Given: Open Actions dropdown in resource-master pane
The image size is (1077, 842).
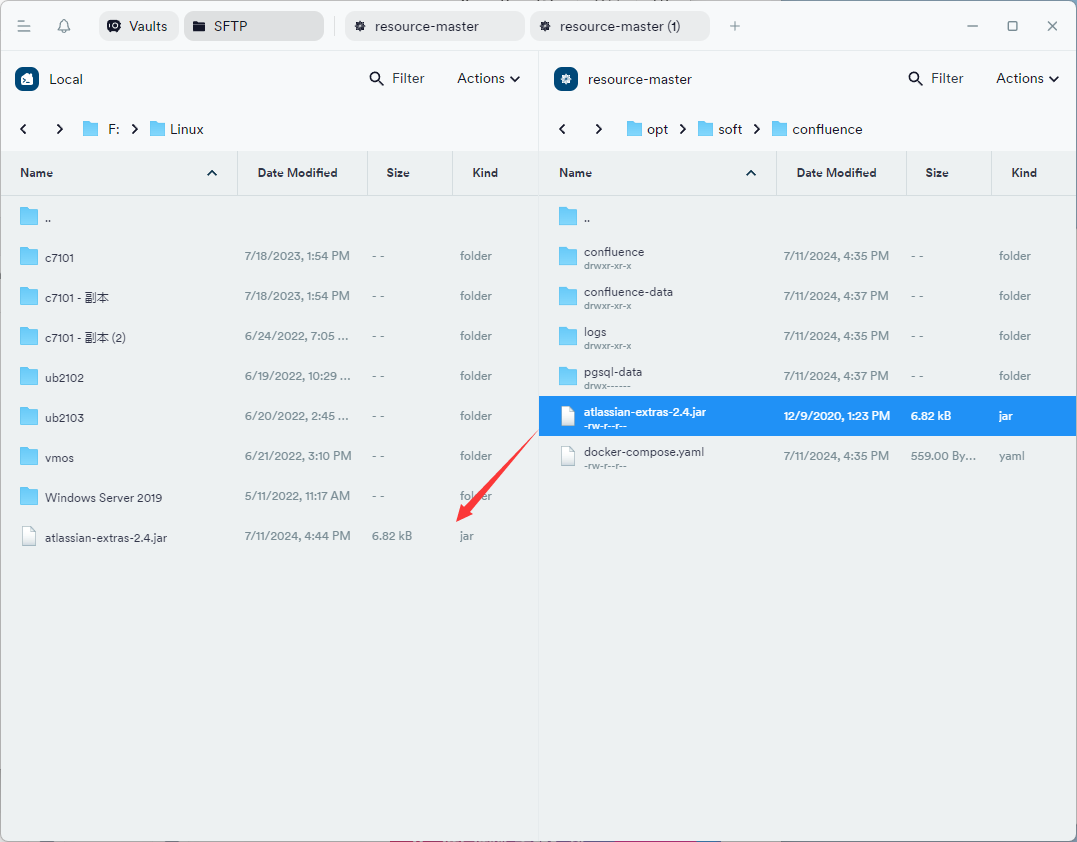Looking at the screenshot, I should click(1028, 78).
